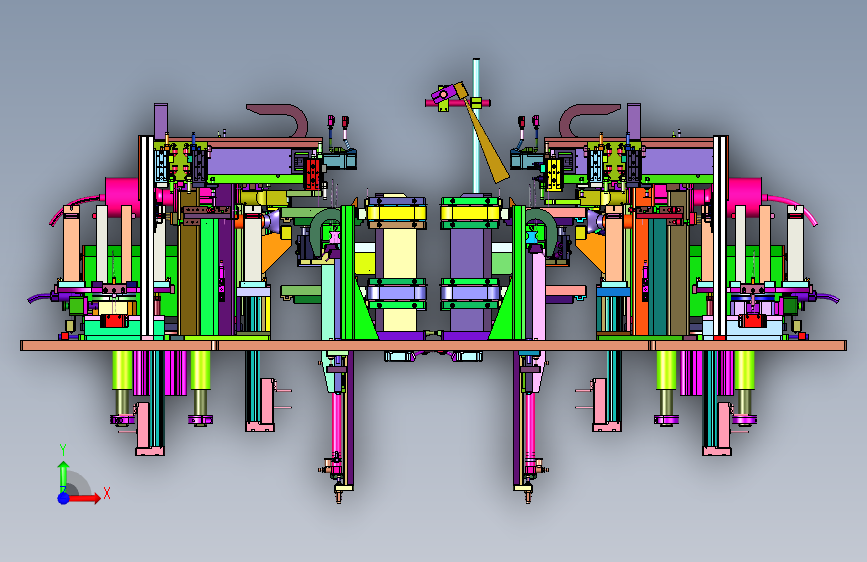Select the red block on the left upper carriage
Viewport: 867px width, 562px height.
tap(312, 173)
